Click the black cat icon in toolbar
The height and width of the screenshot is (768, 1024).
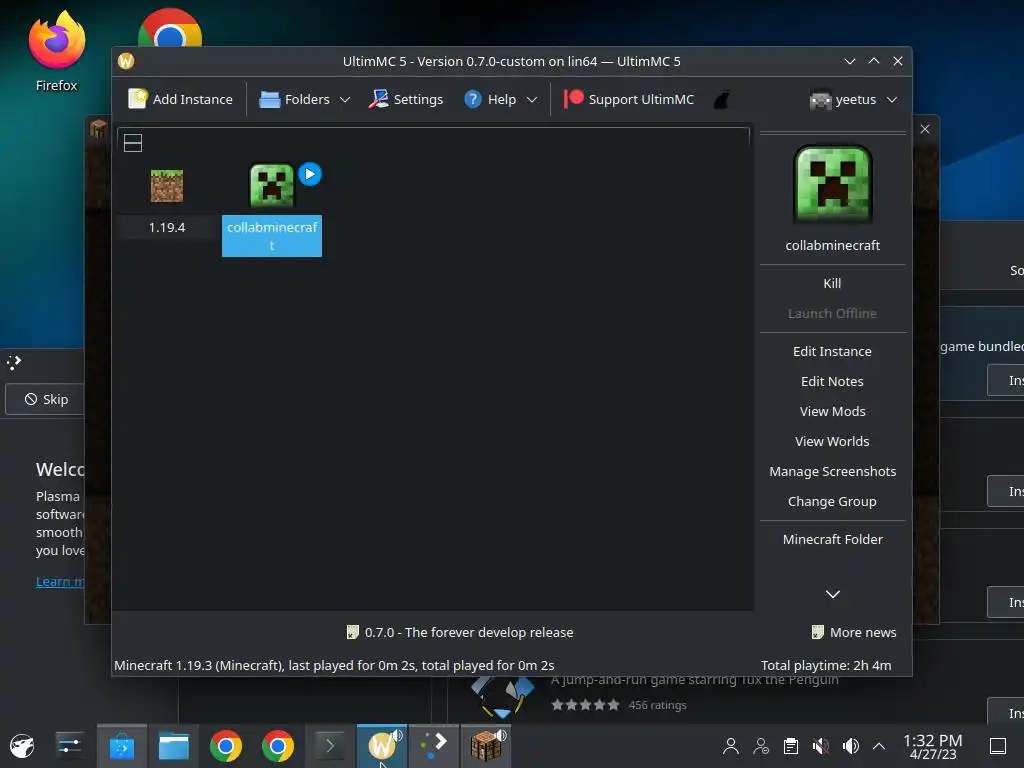tap(722, 100)
